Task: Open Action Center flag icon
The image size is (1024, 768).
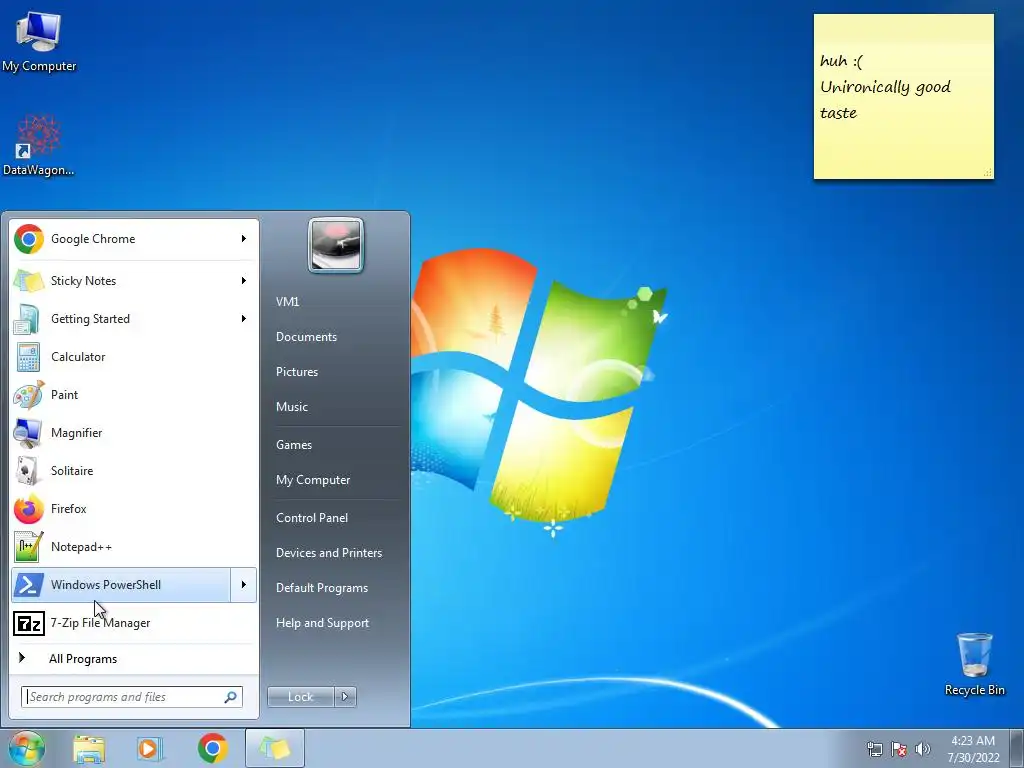Action: coord(899,749)
